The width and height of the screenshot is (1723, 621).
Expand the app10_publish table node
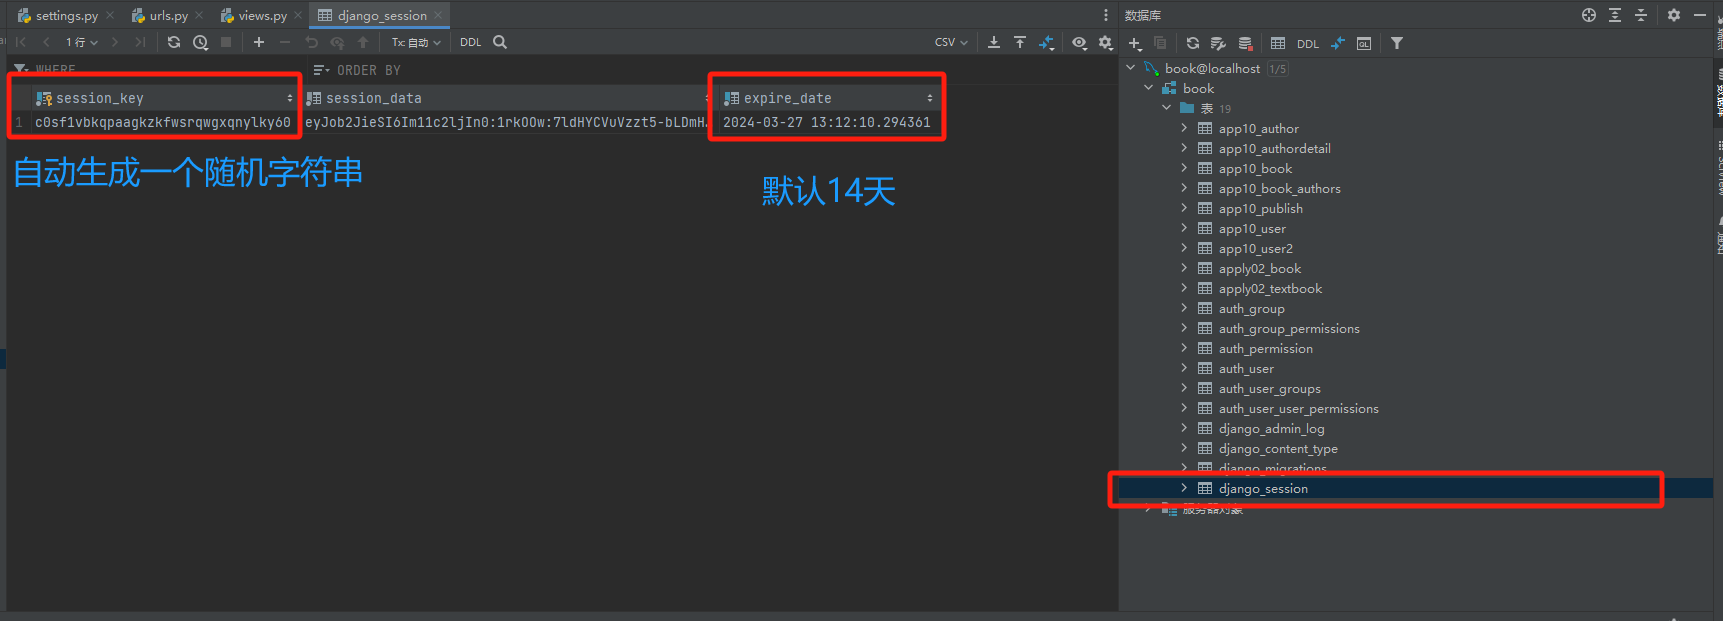(1185, 208)
